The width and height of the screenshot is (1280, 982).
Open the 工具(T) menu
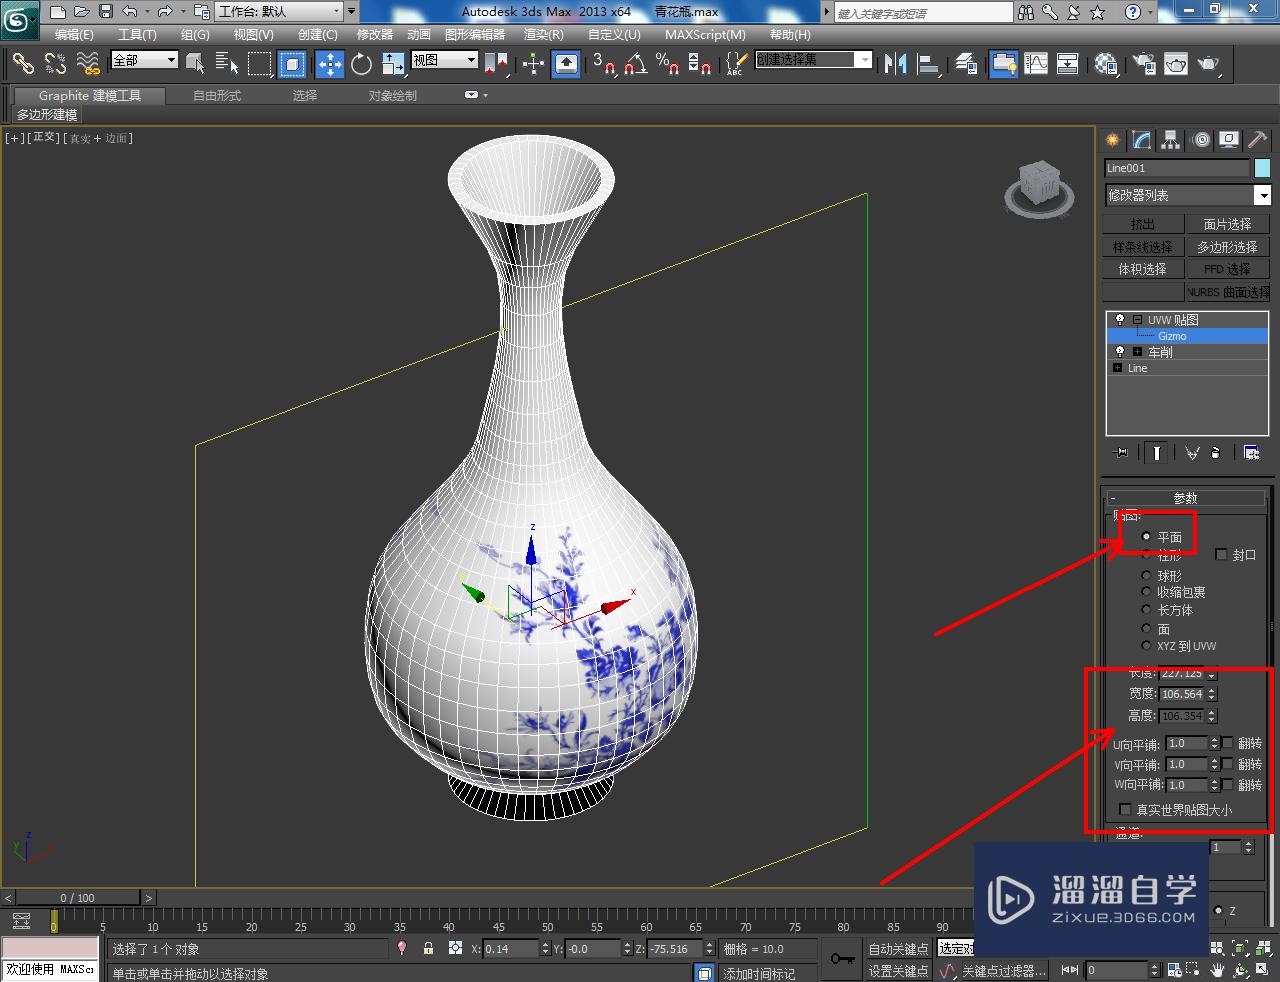point(137,35)
